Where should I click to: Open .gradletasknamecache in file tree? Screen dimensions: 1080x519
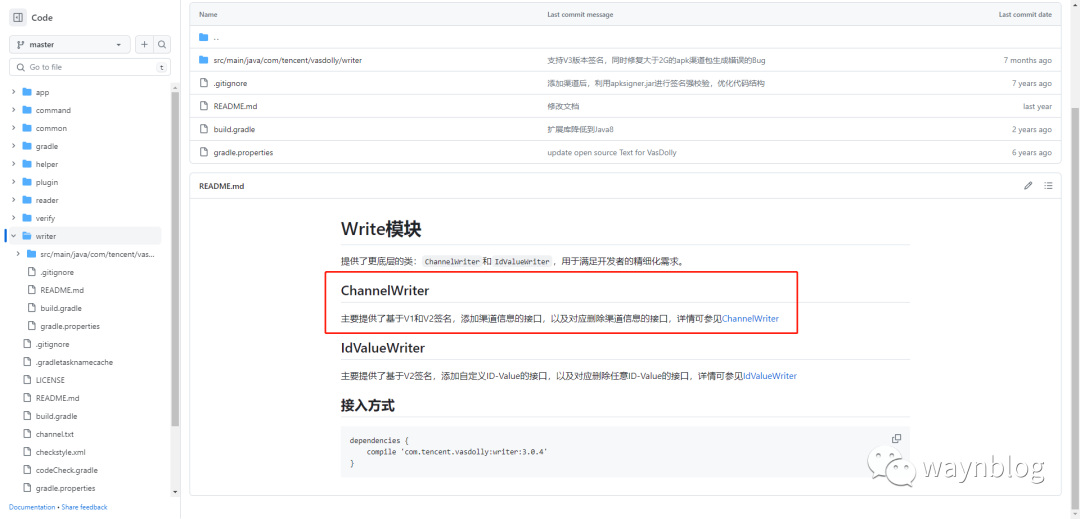74,361
